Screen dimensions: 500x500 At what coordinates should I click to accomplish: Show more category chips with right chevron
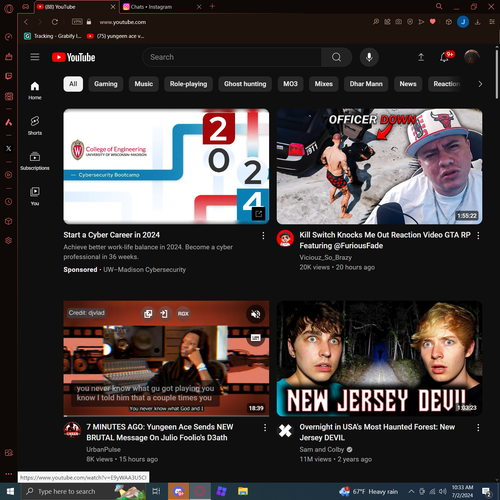[480, 84]
